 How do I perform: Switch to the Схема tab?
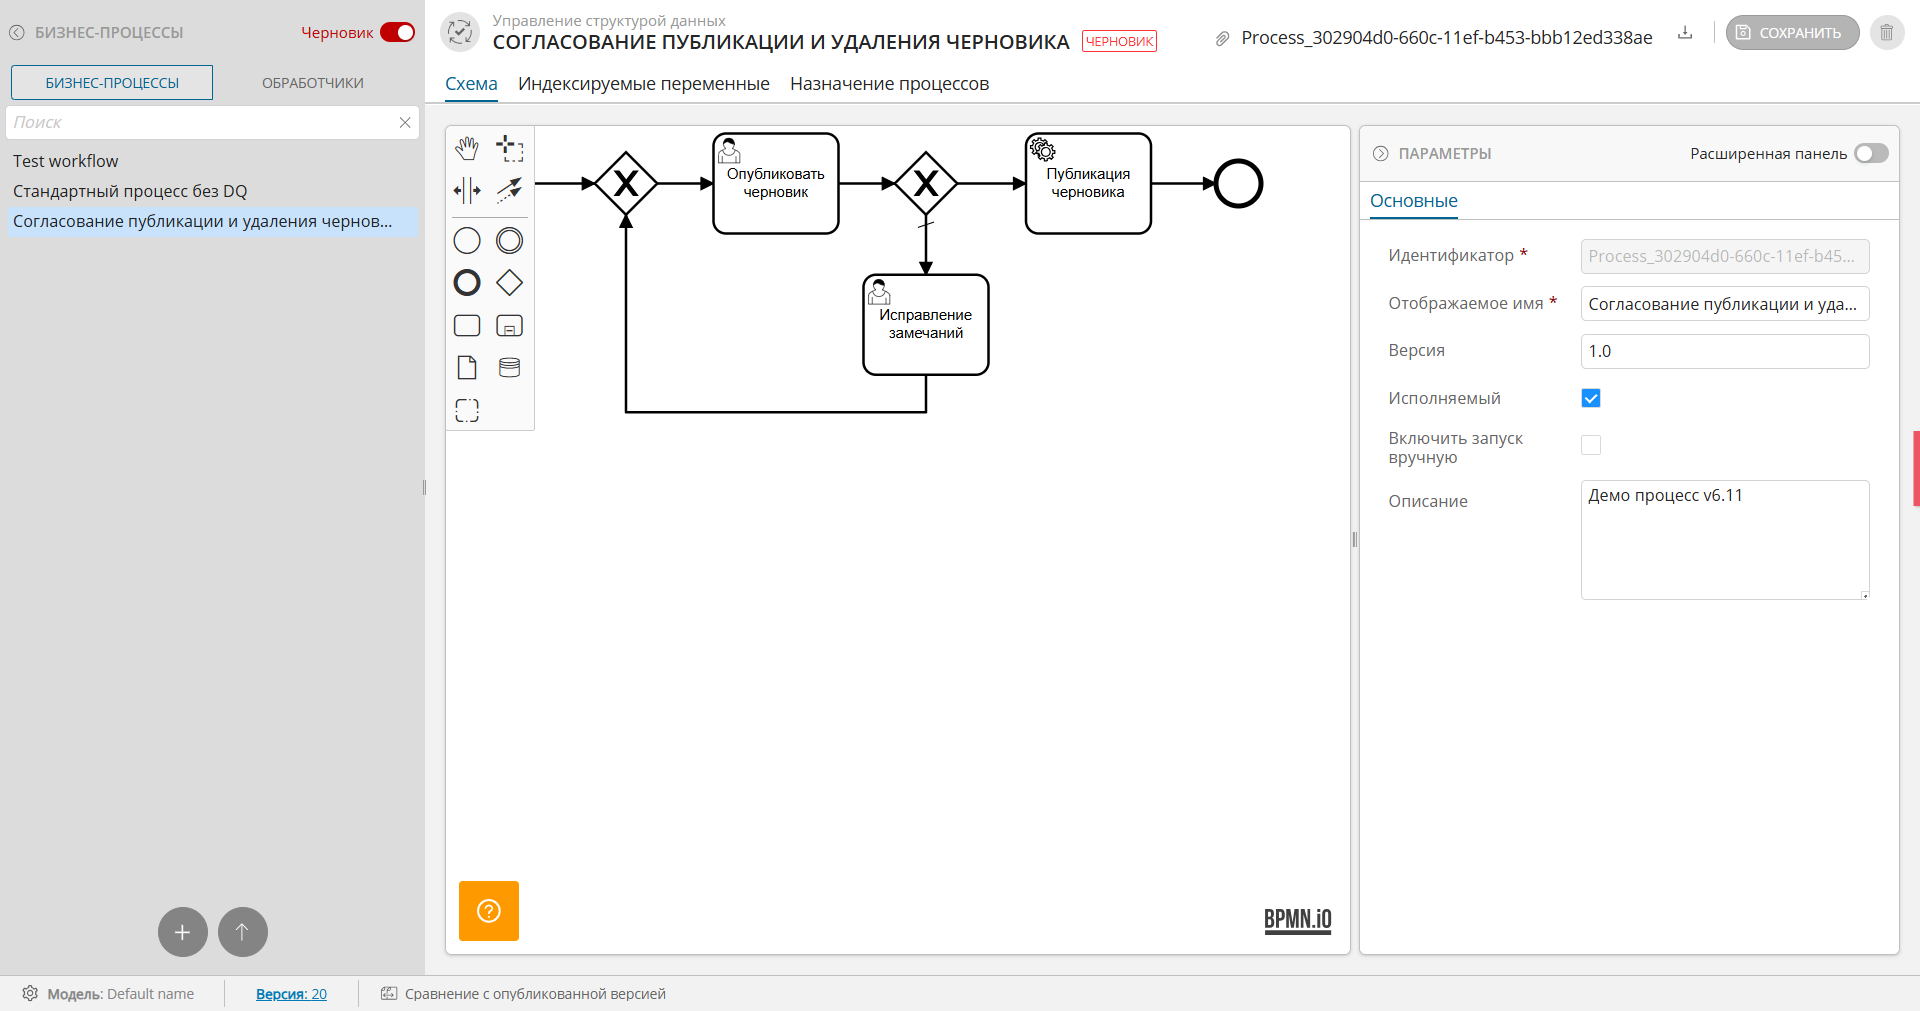(x=471, y=84)
